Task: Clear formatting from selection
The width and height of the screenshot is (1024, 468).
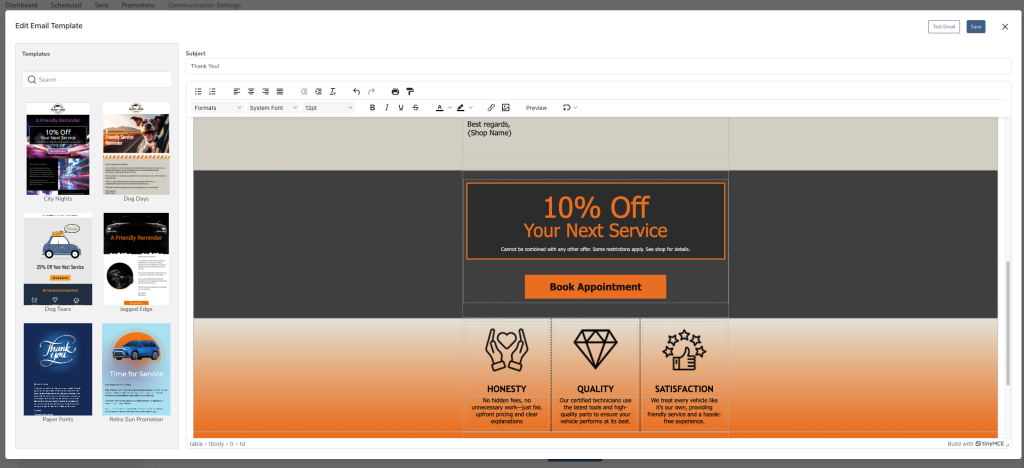Action: pyautogui.click(x=333, y=91)
